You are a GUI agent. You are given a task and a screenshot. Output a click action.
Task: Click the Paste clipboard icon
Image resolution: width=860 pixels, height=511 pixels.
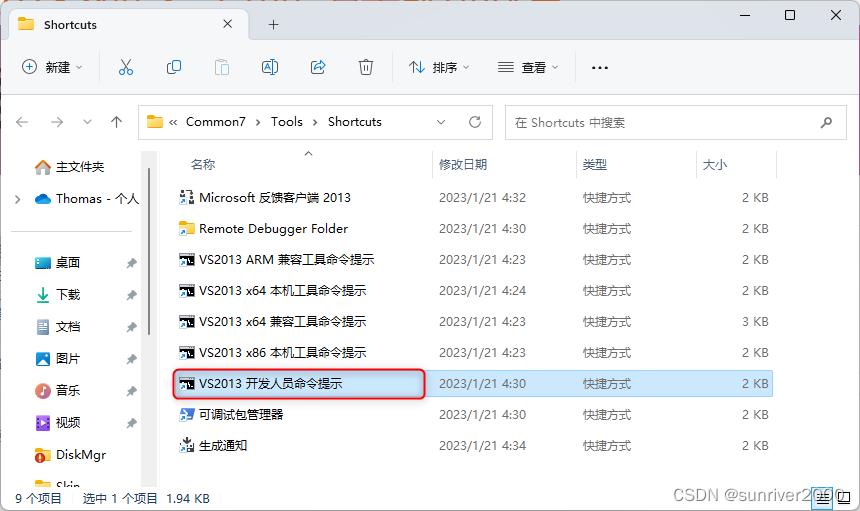[222, 67]
